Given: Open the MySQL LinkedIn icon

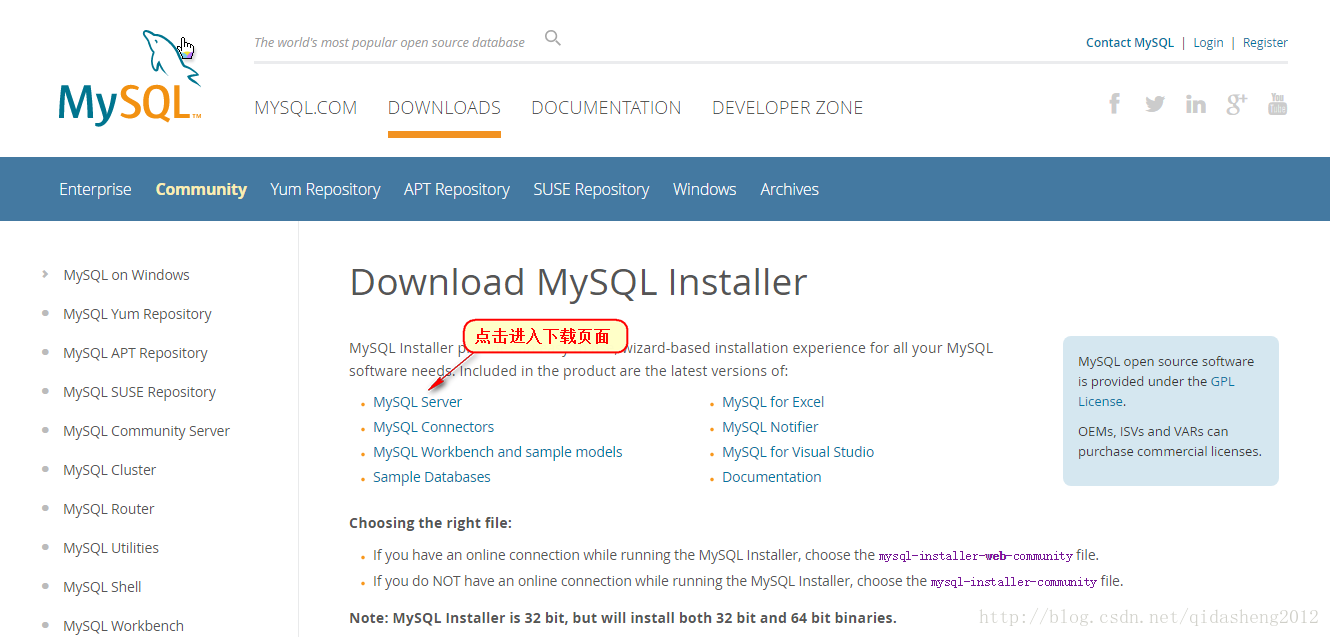Looking at the screenshot, I should click(1196, 103).
